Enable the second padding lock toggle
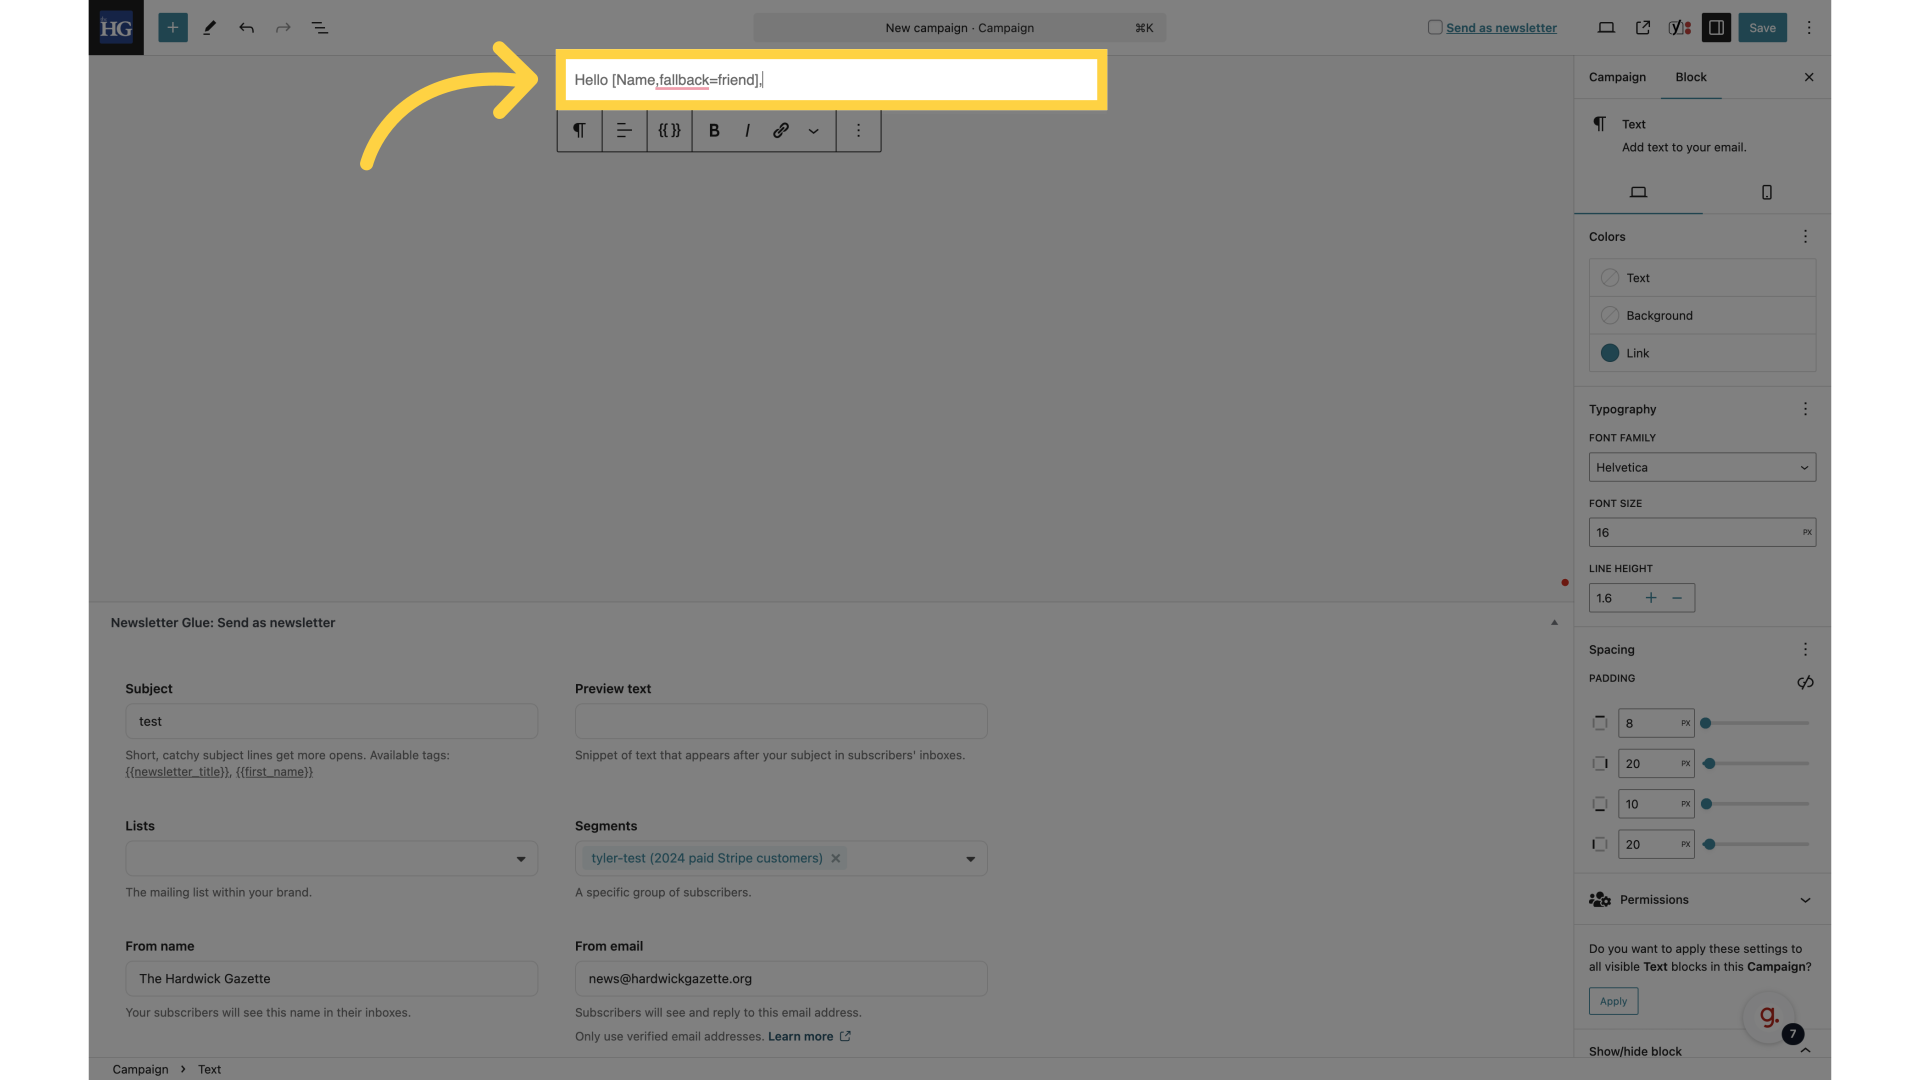The image size is (1920, 1080). pyautogui.click(x=1600, y=764)
